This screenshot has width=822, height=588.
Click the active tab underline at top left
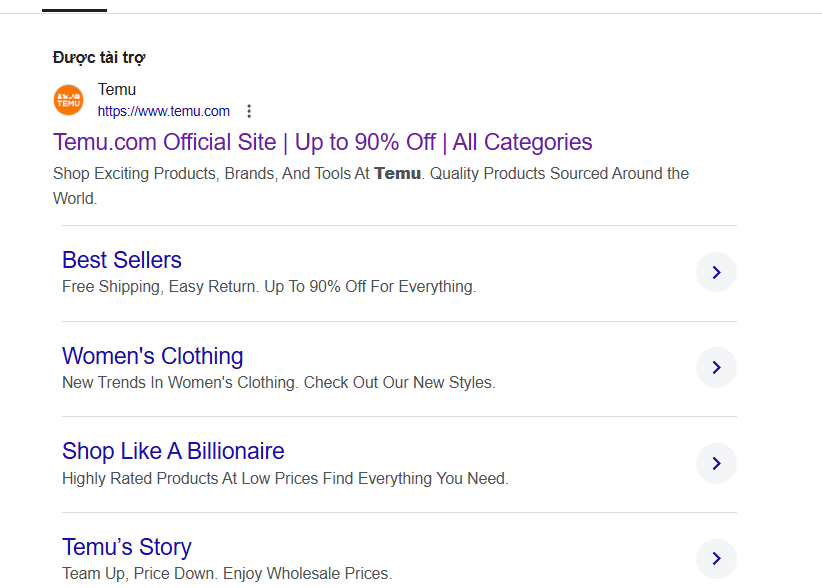[74, 10]
